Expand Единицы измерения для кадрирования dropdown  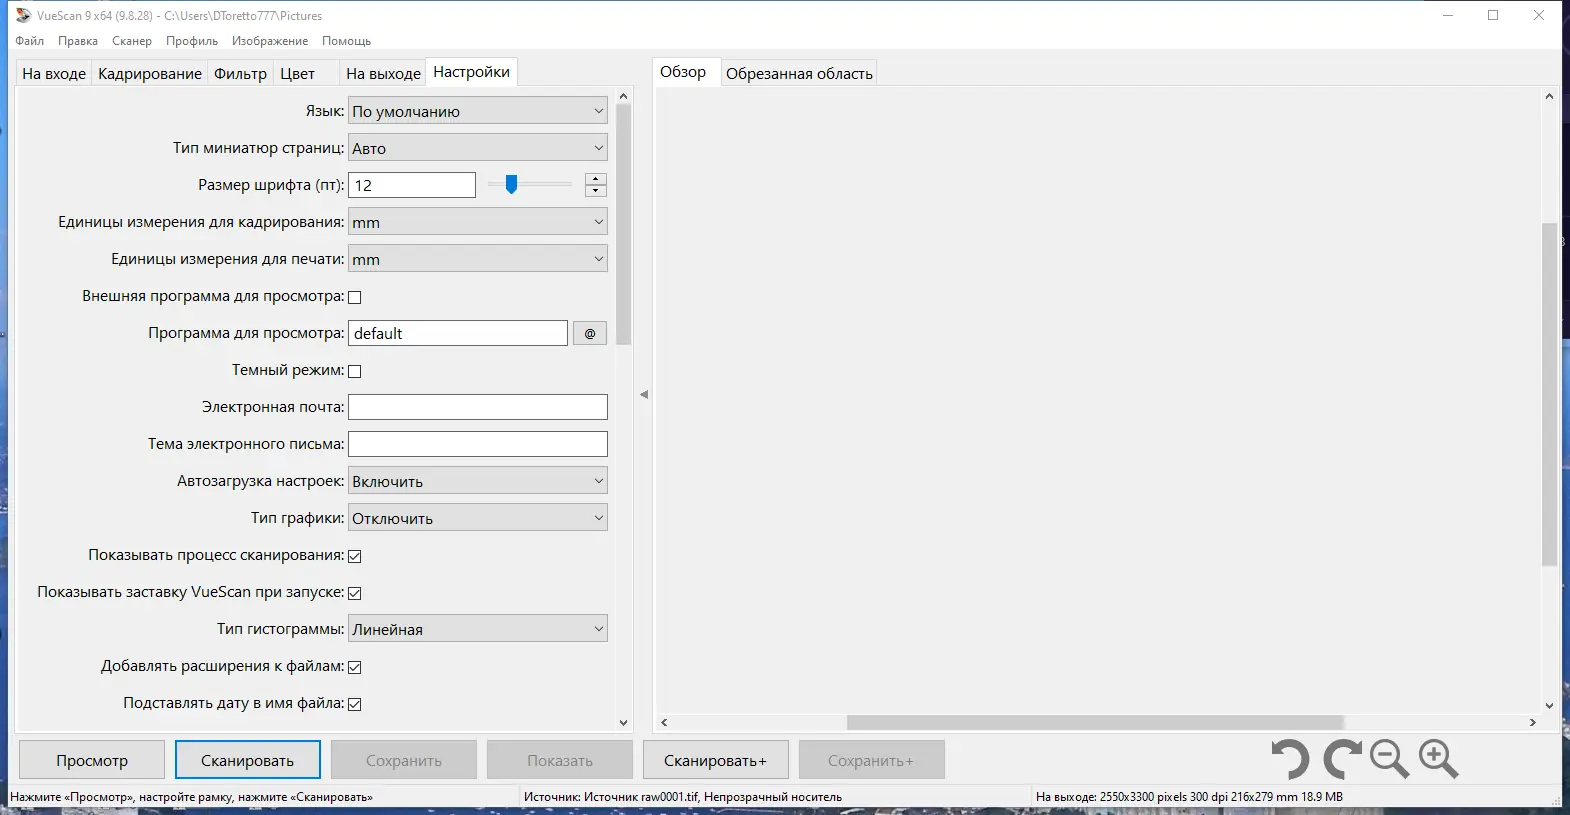click(x=478, y=222)
